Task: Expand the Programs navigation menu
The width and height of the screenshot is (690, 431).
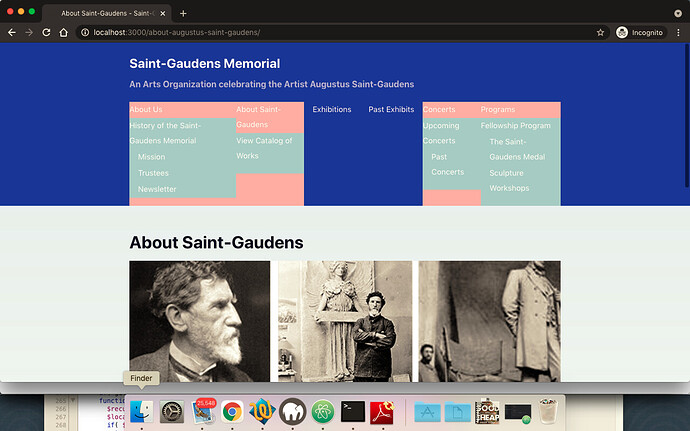Action: point(498,109)
